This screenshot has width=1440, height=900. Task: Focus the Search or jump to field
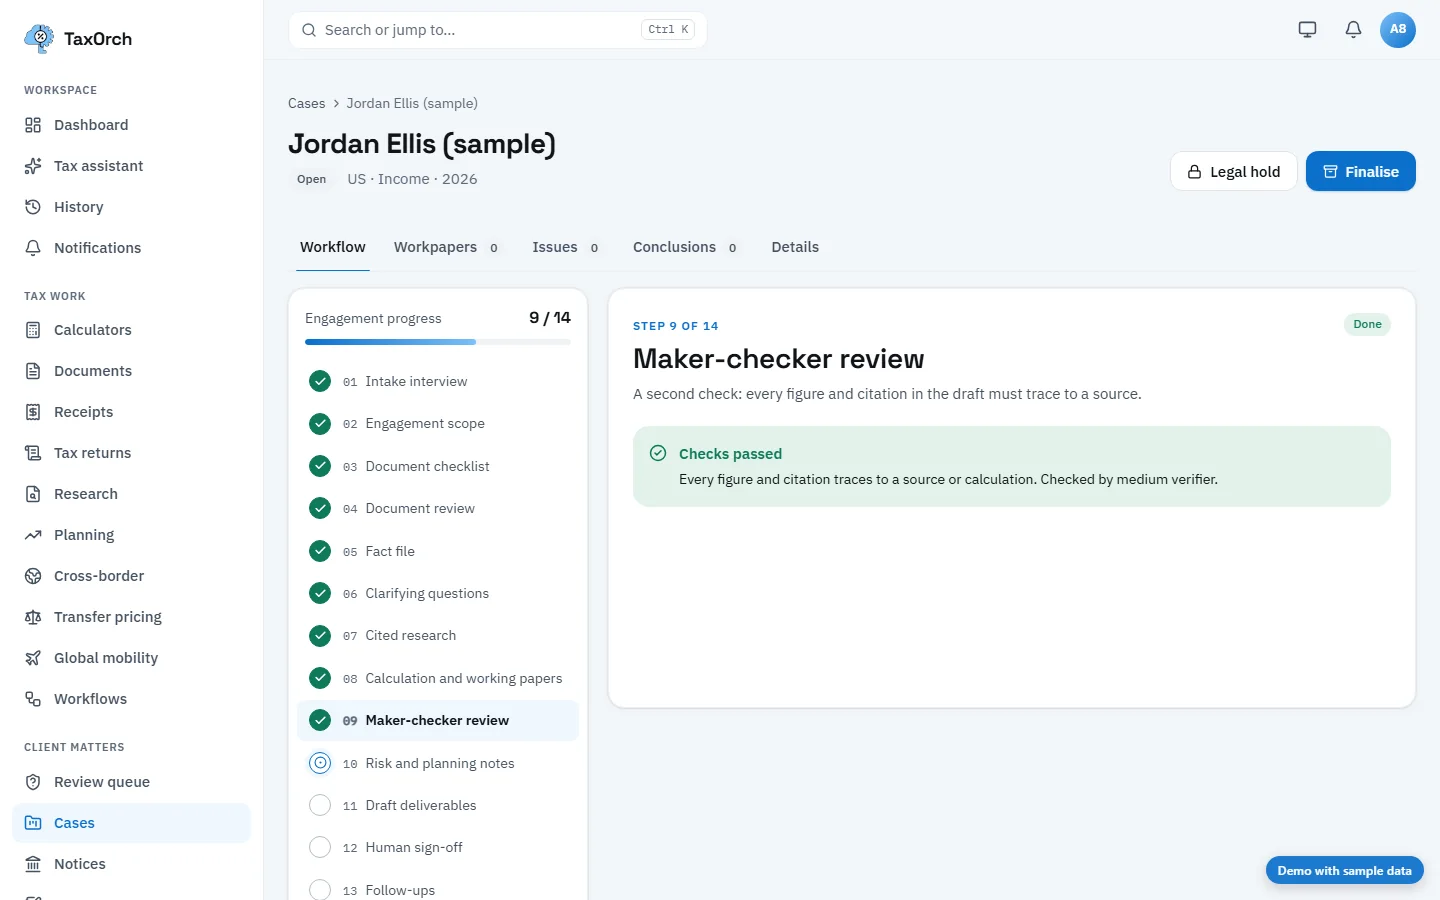pyautogui.click(x=498, y=30)
